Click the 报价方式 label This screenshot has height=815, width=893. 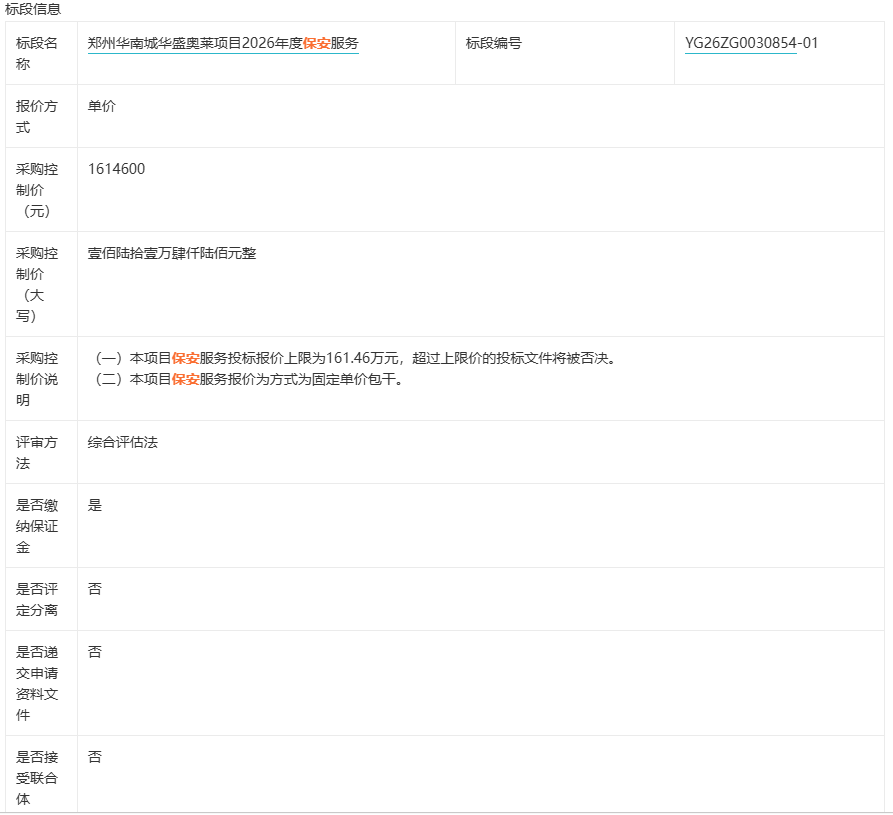38,116
